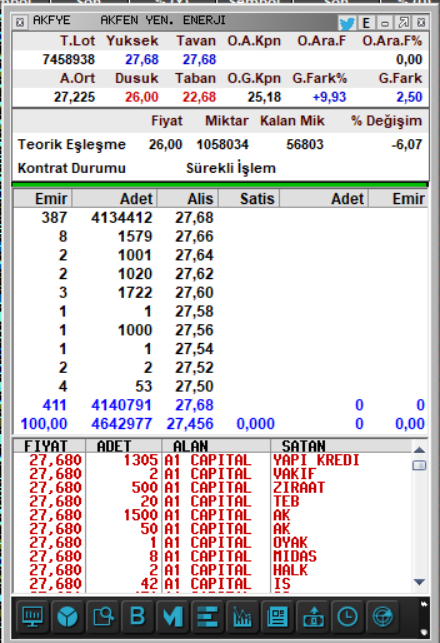440x643 pixels.
Task: Select the trade row sold by MIDAS
Action: point(212,556)
